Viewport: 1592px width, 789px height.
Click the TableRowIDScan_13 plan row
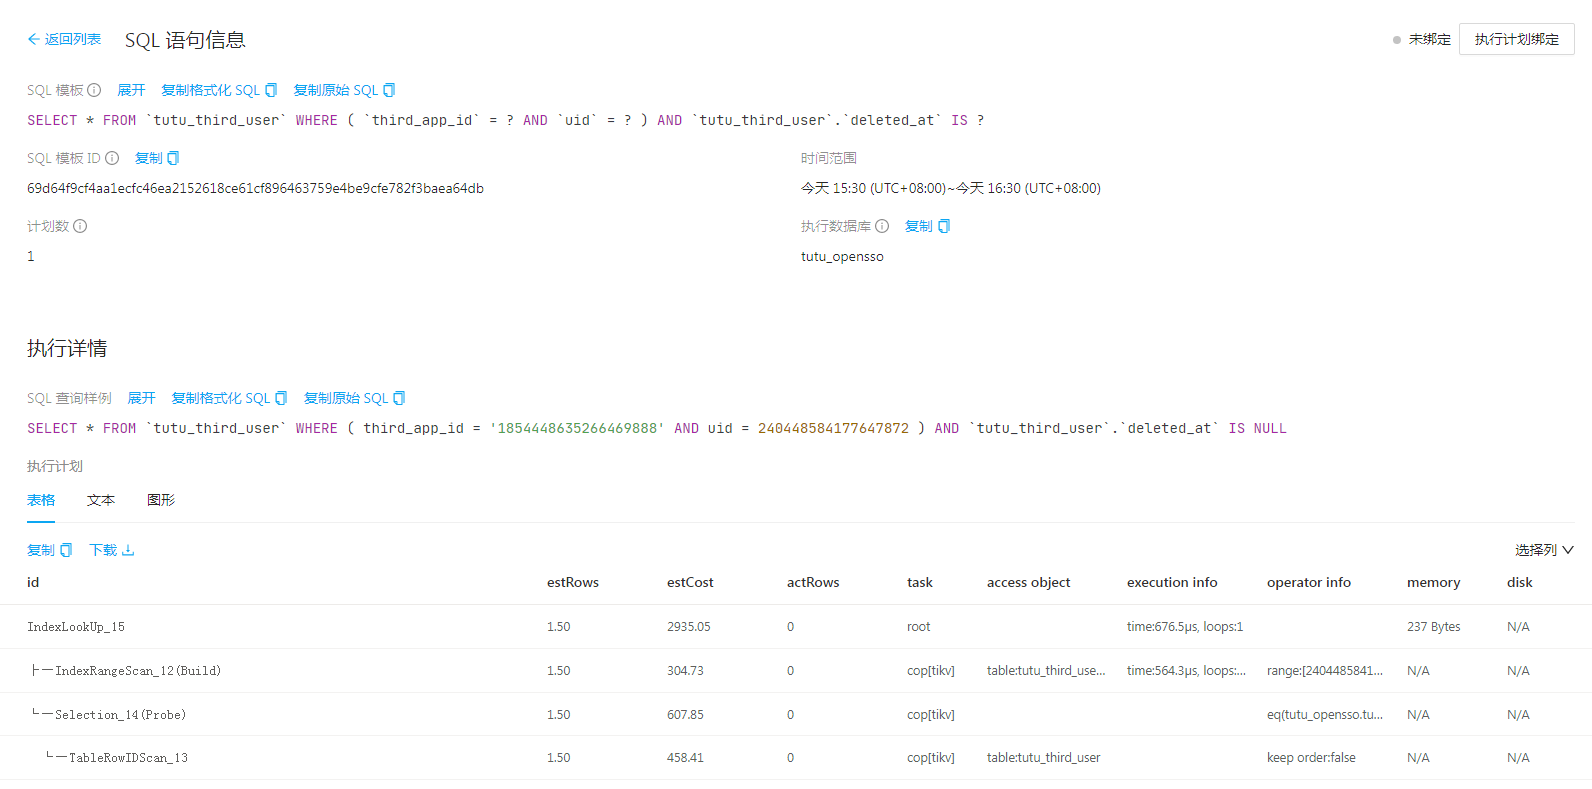pos(128,758)
